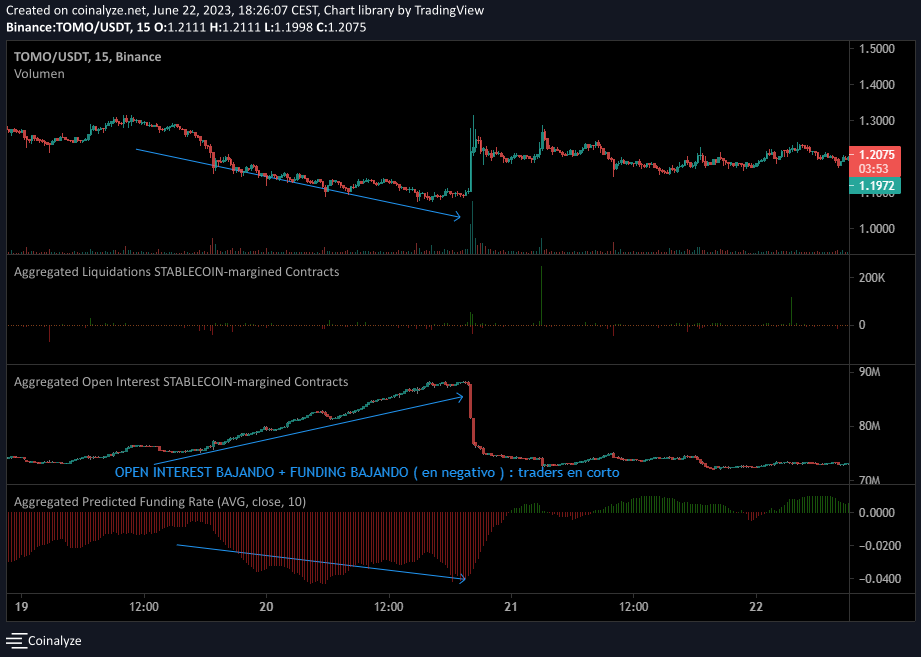Image resolution: width=921 pixels, height=657 pixels.
Task: Select the Aggregated Predicted Funding Rate title
Action: (160, 501)
